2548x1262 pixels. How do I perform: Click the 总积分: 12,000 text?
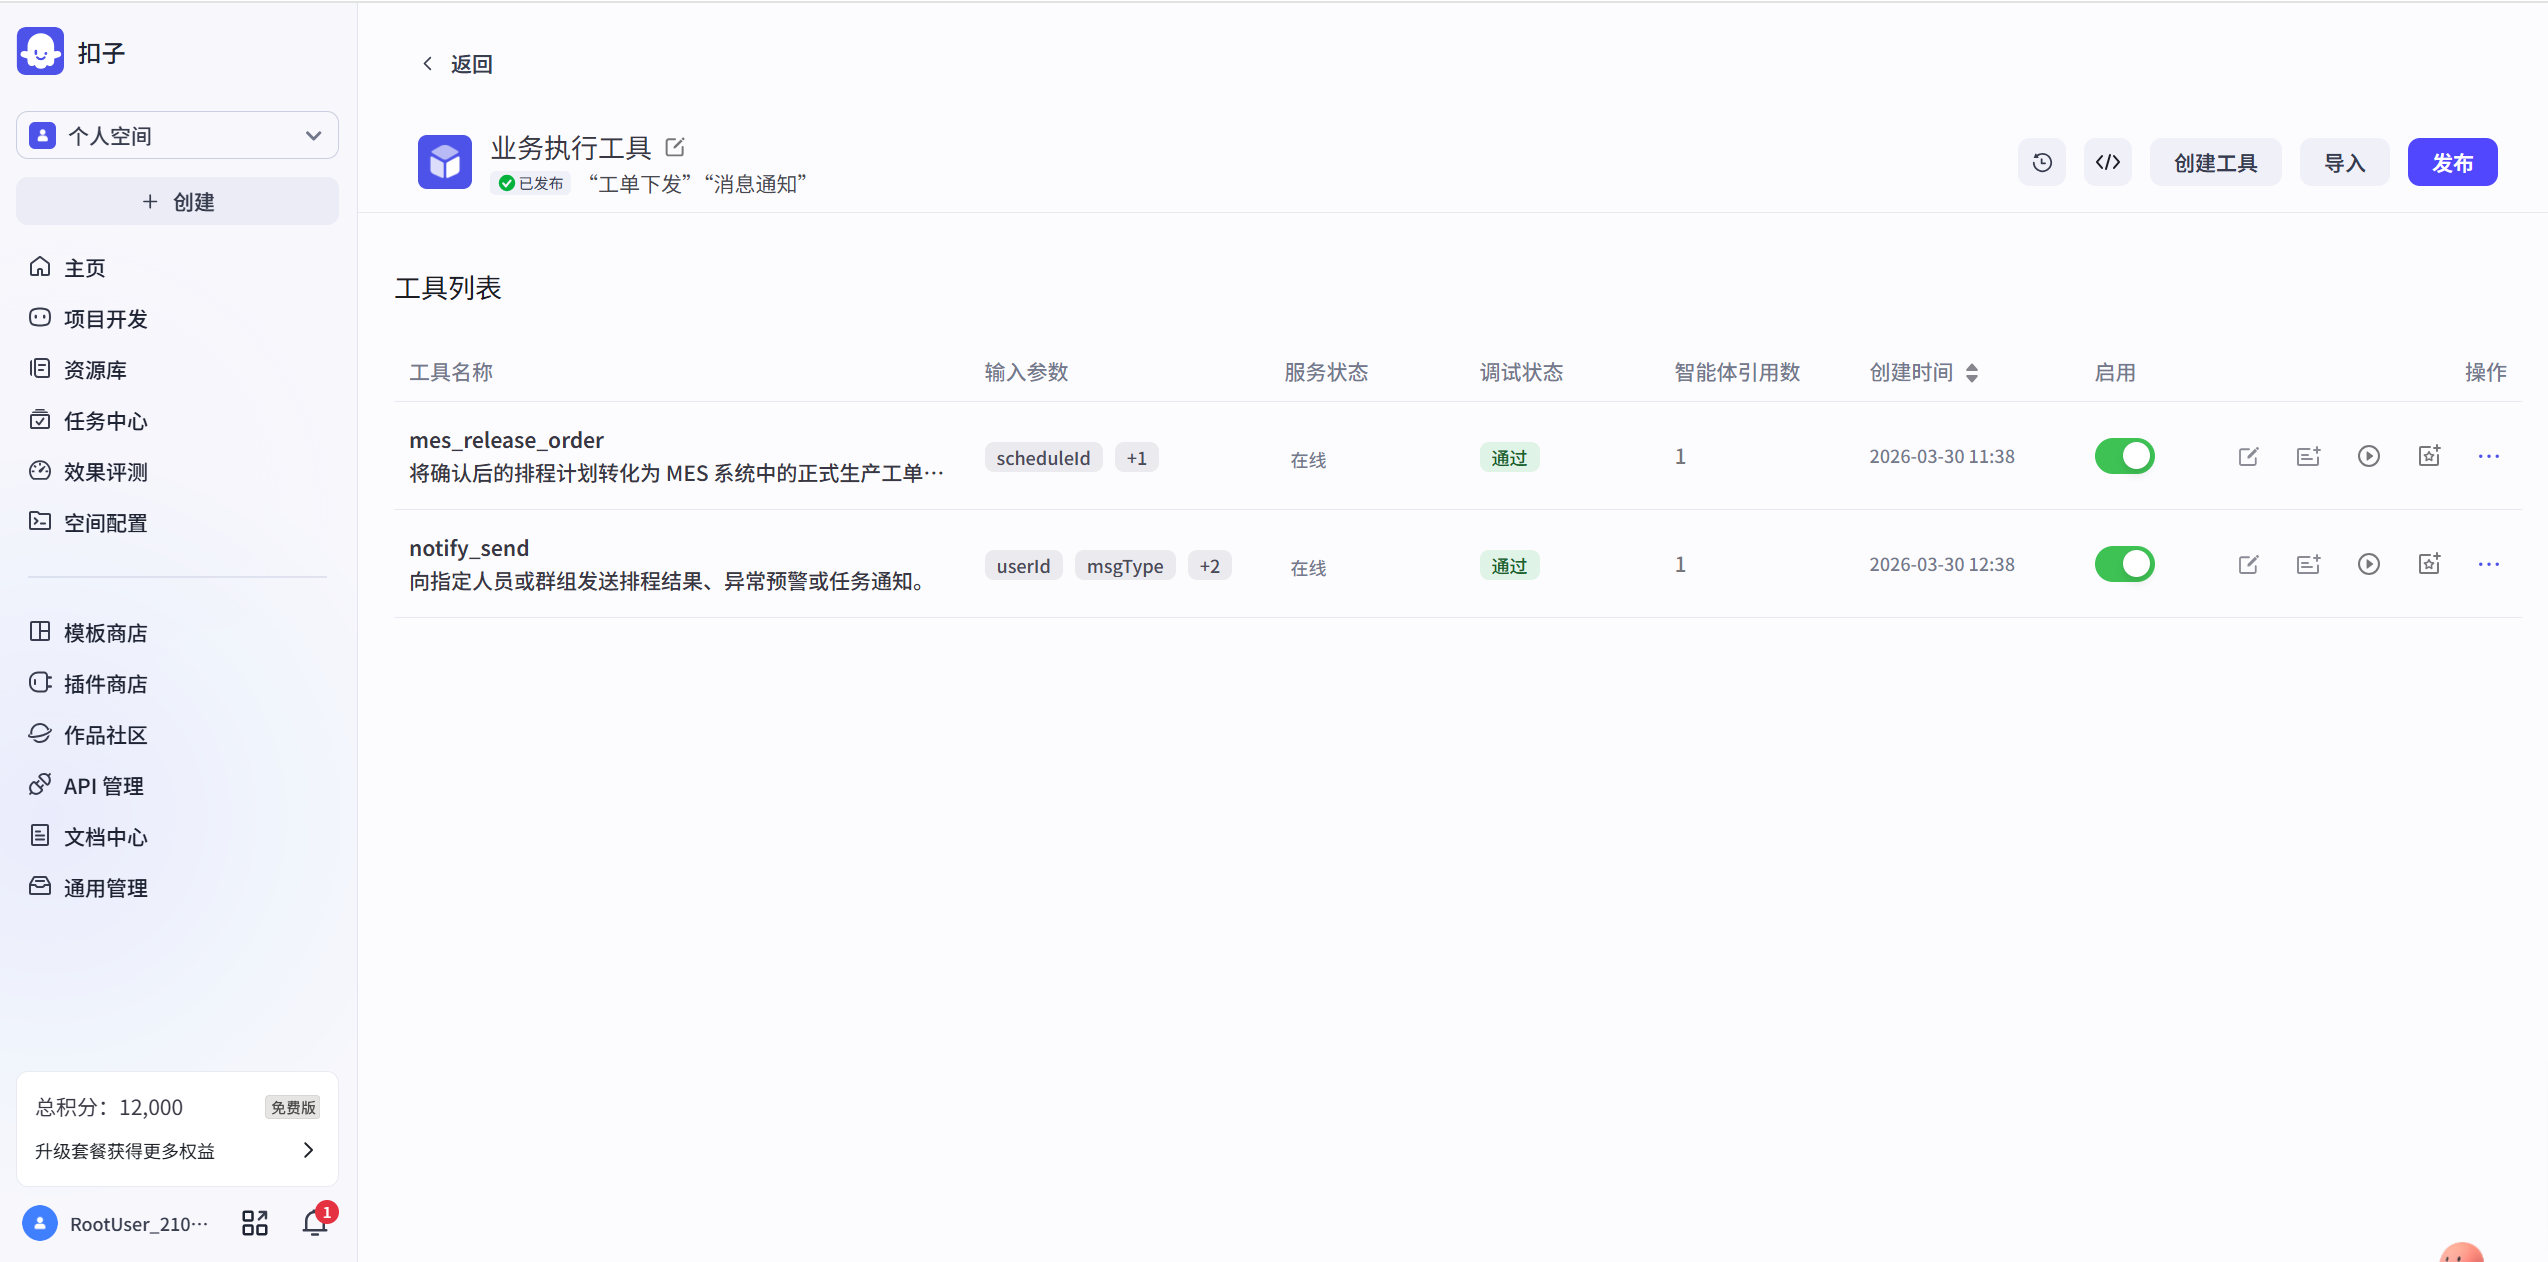click(109, 1107)
